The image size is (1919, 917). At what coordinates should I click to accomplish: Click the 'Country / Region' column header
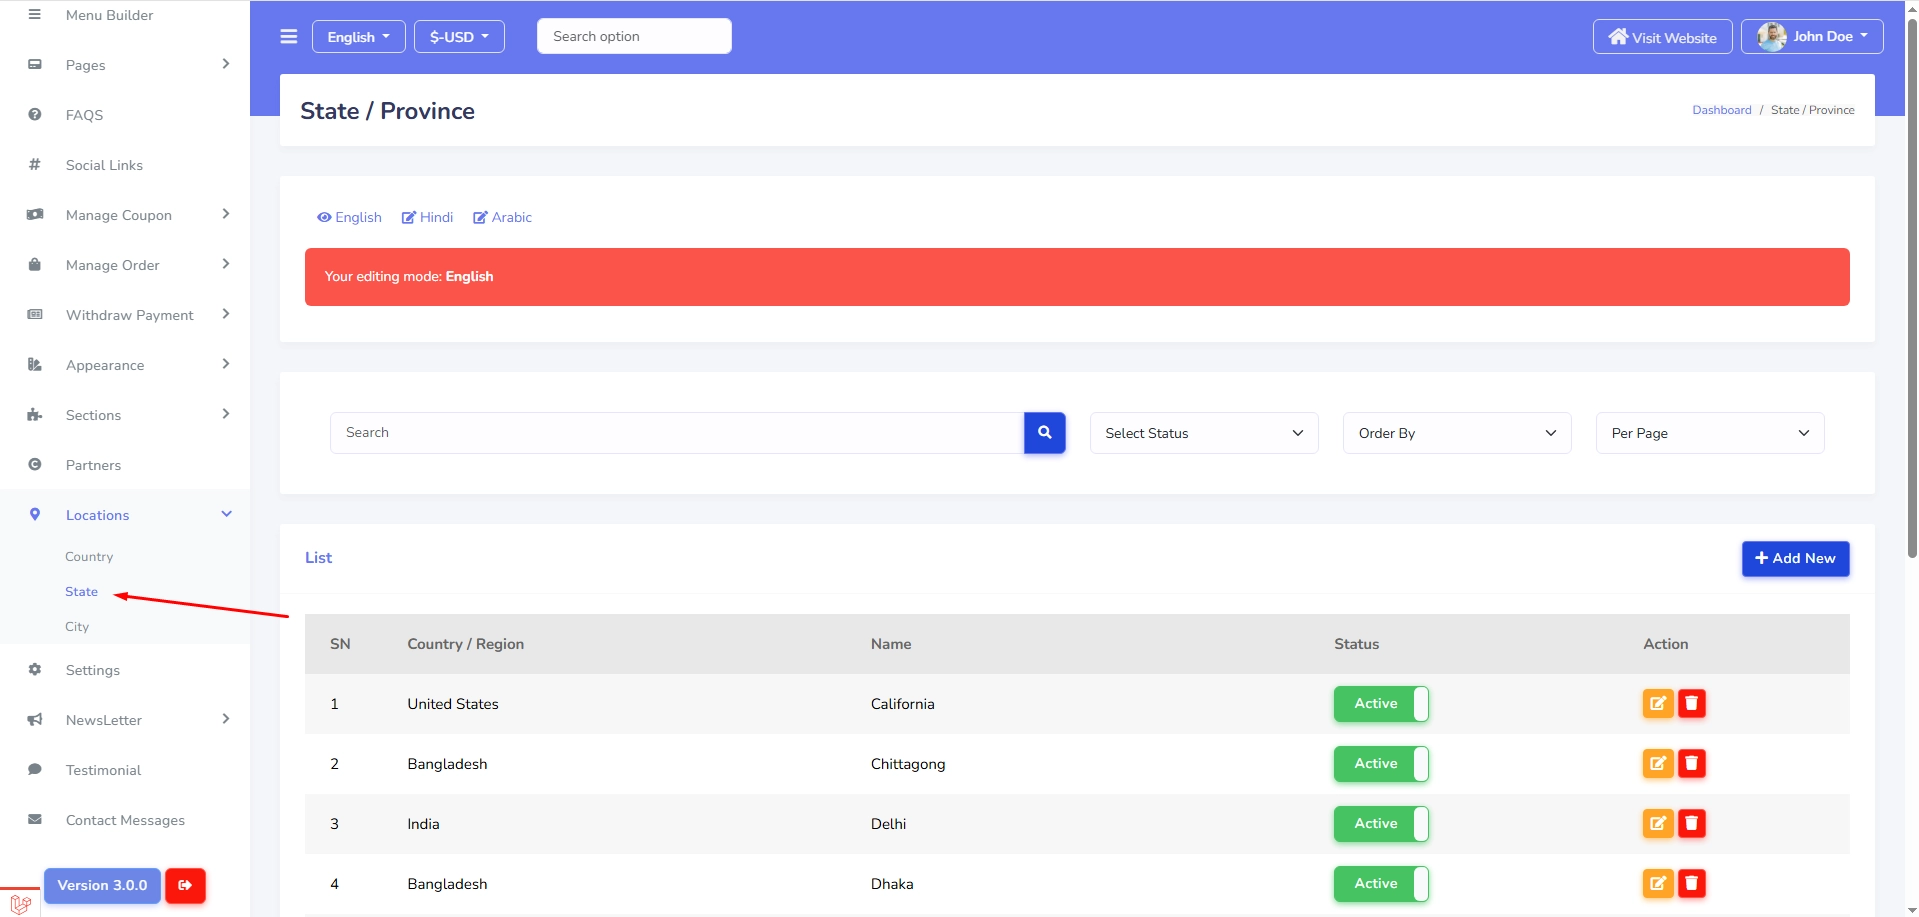click(465, 644)
